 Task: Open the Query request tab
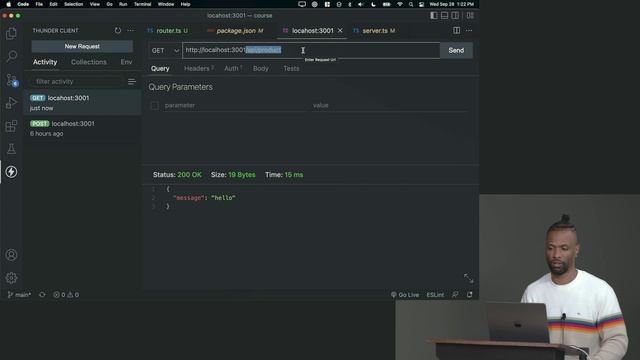160,69
